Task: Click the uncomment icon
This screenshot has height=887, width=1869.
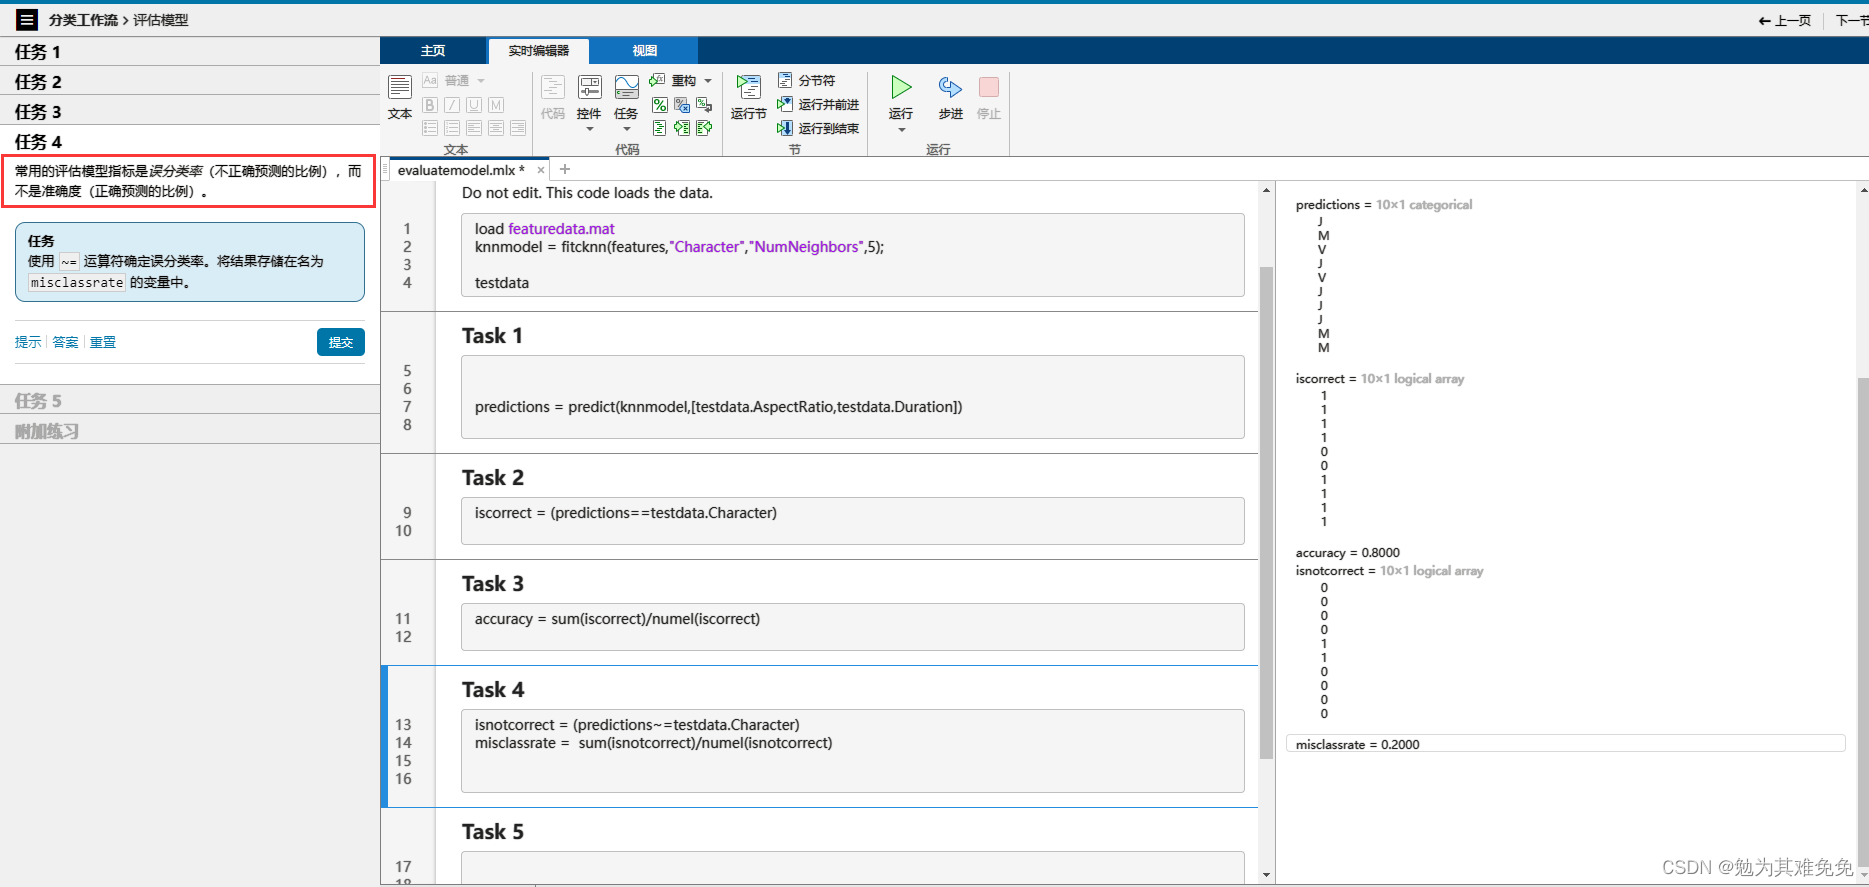Action: [x=682, y=104]
